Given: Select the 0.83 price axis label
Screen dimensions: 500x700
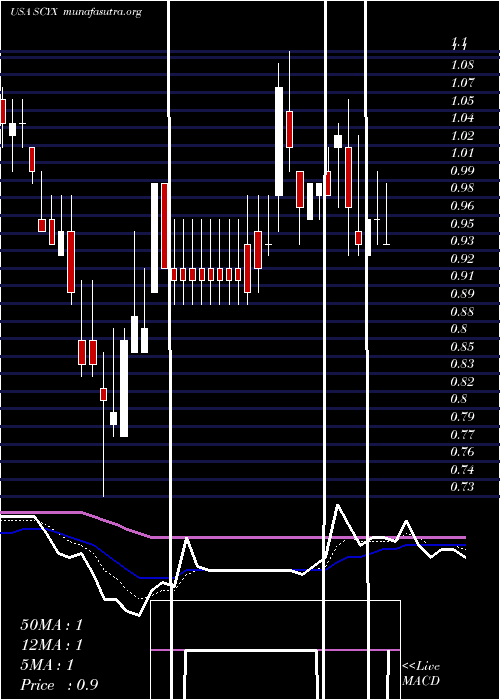Looking at the screenshot, I should [462, 364].
